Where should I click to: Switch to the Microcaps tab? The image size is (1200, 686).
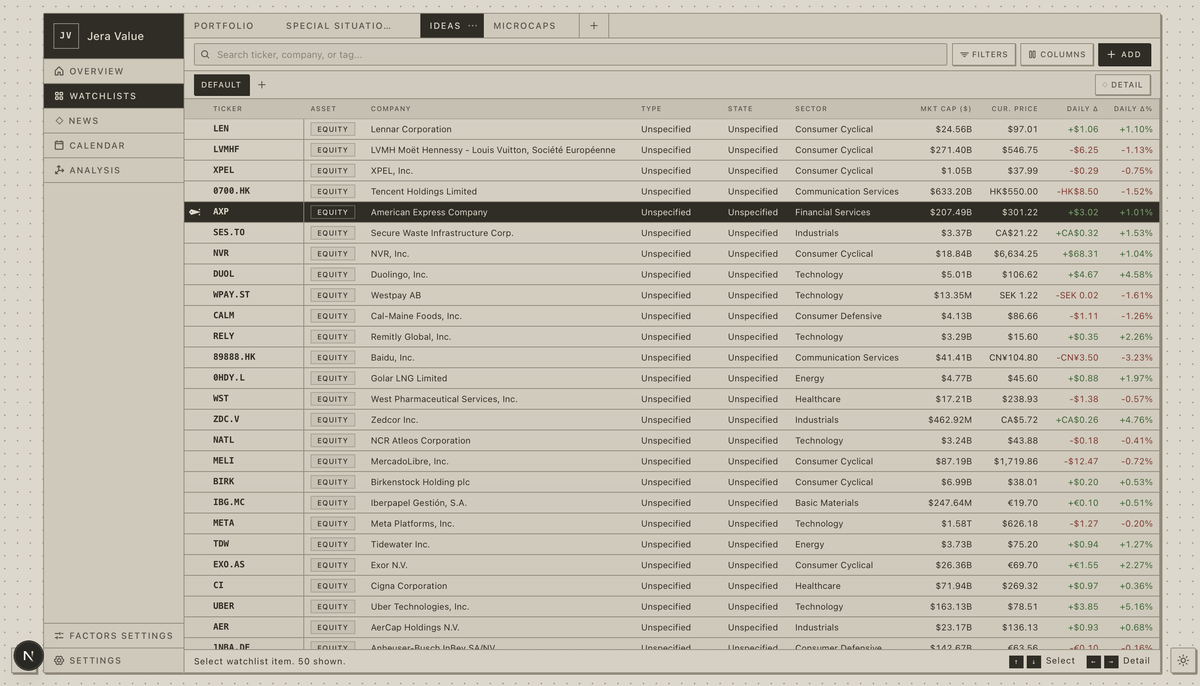click(524, 26)
